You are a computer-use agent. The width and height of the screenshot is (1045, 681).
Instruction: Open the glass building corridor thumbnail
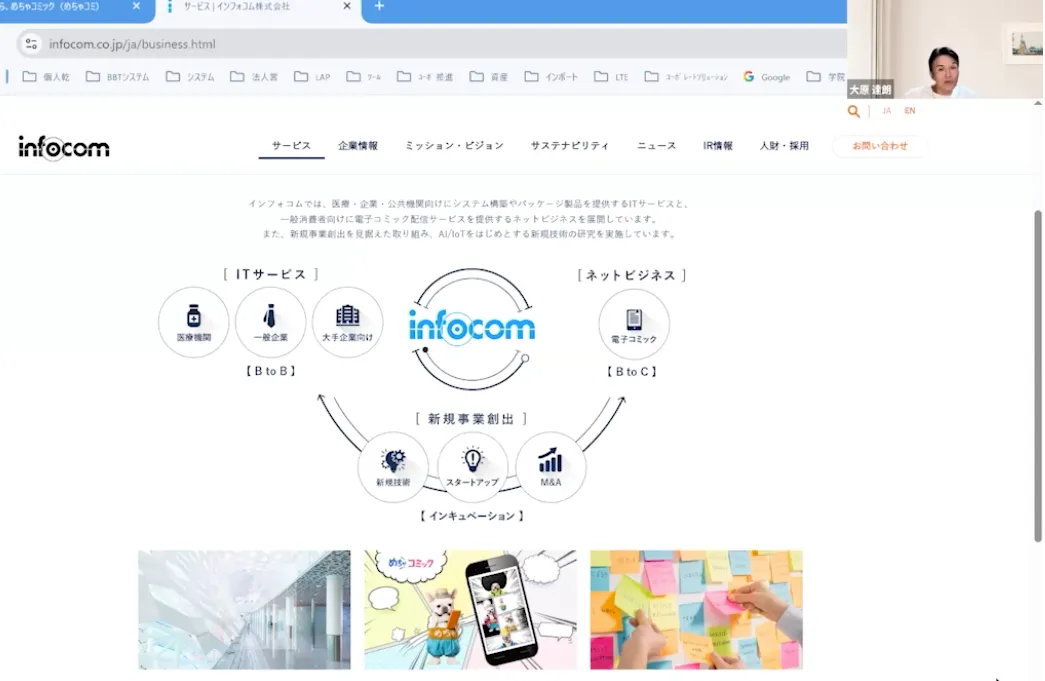[245, 610]
